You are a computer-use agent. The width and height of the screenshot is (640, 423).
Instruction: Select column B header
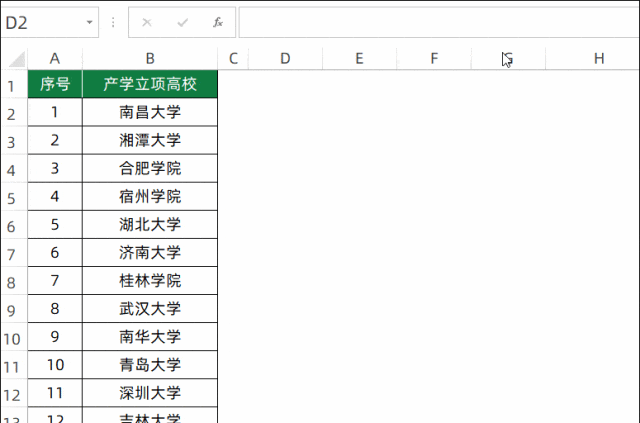pyautogui.click(x=150, y=59)
